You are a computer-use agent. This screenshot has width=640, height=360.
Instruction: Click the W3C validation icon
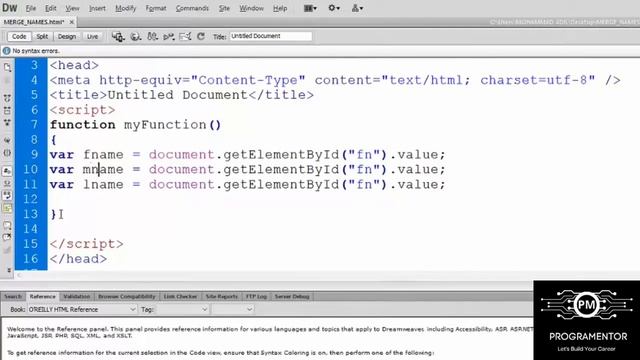pos(169,37)
